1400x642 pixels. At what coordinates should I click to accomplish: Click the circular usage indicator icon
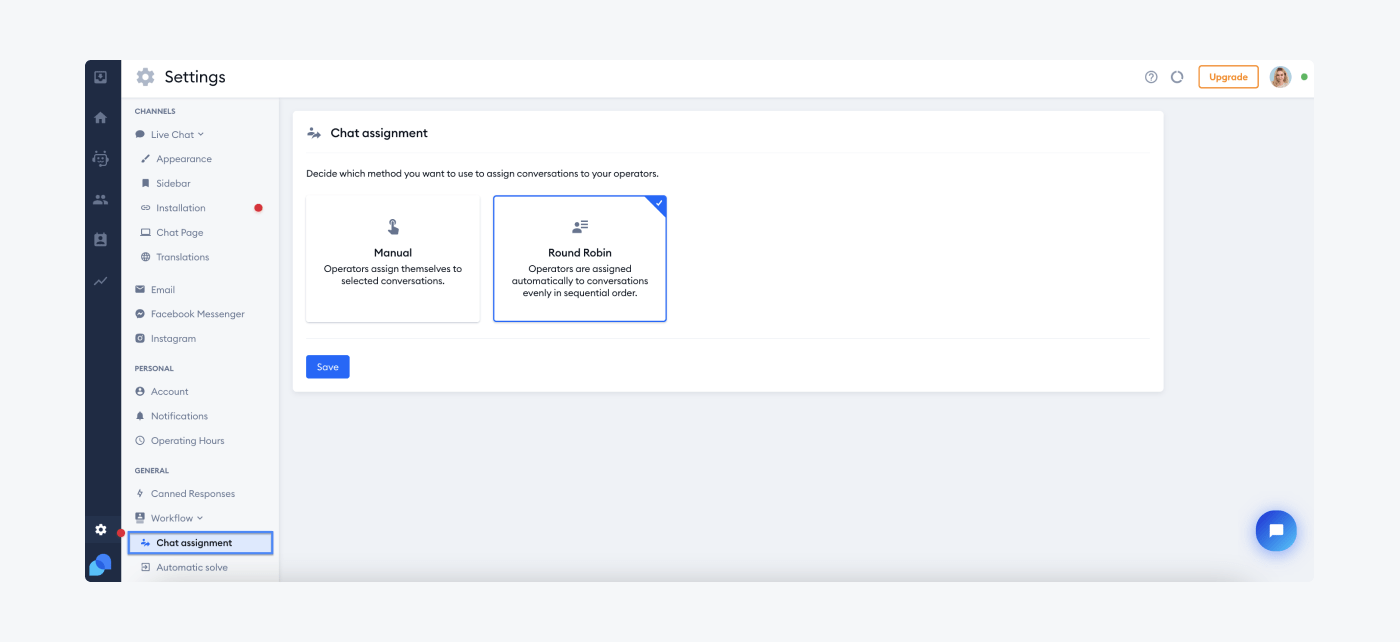pos(1177,77)
